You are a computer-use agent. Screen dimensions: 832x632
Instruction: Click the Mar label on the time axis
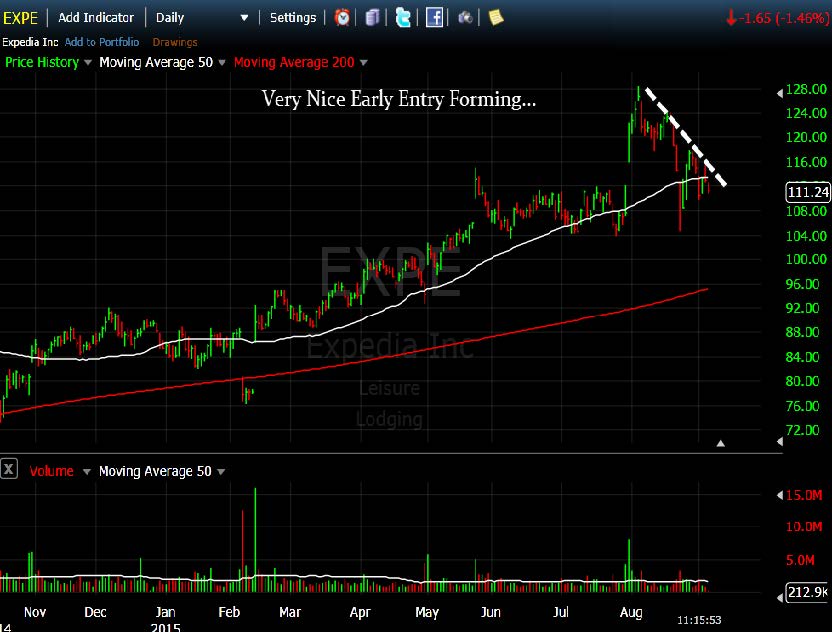(290, 612)
